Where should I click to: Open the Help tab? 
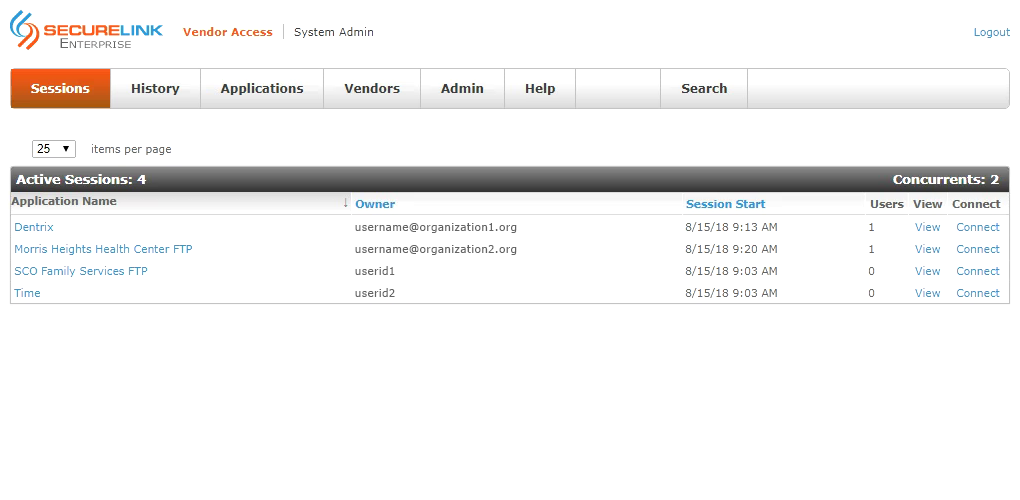(540, 89)
